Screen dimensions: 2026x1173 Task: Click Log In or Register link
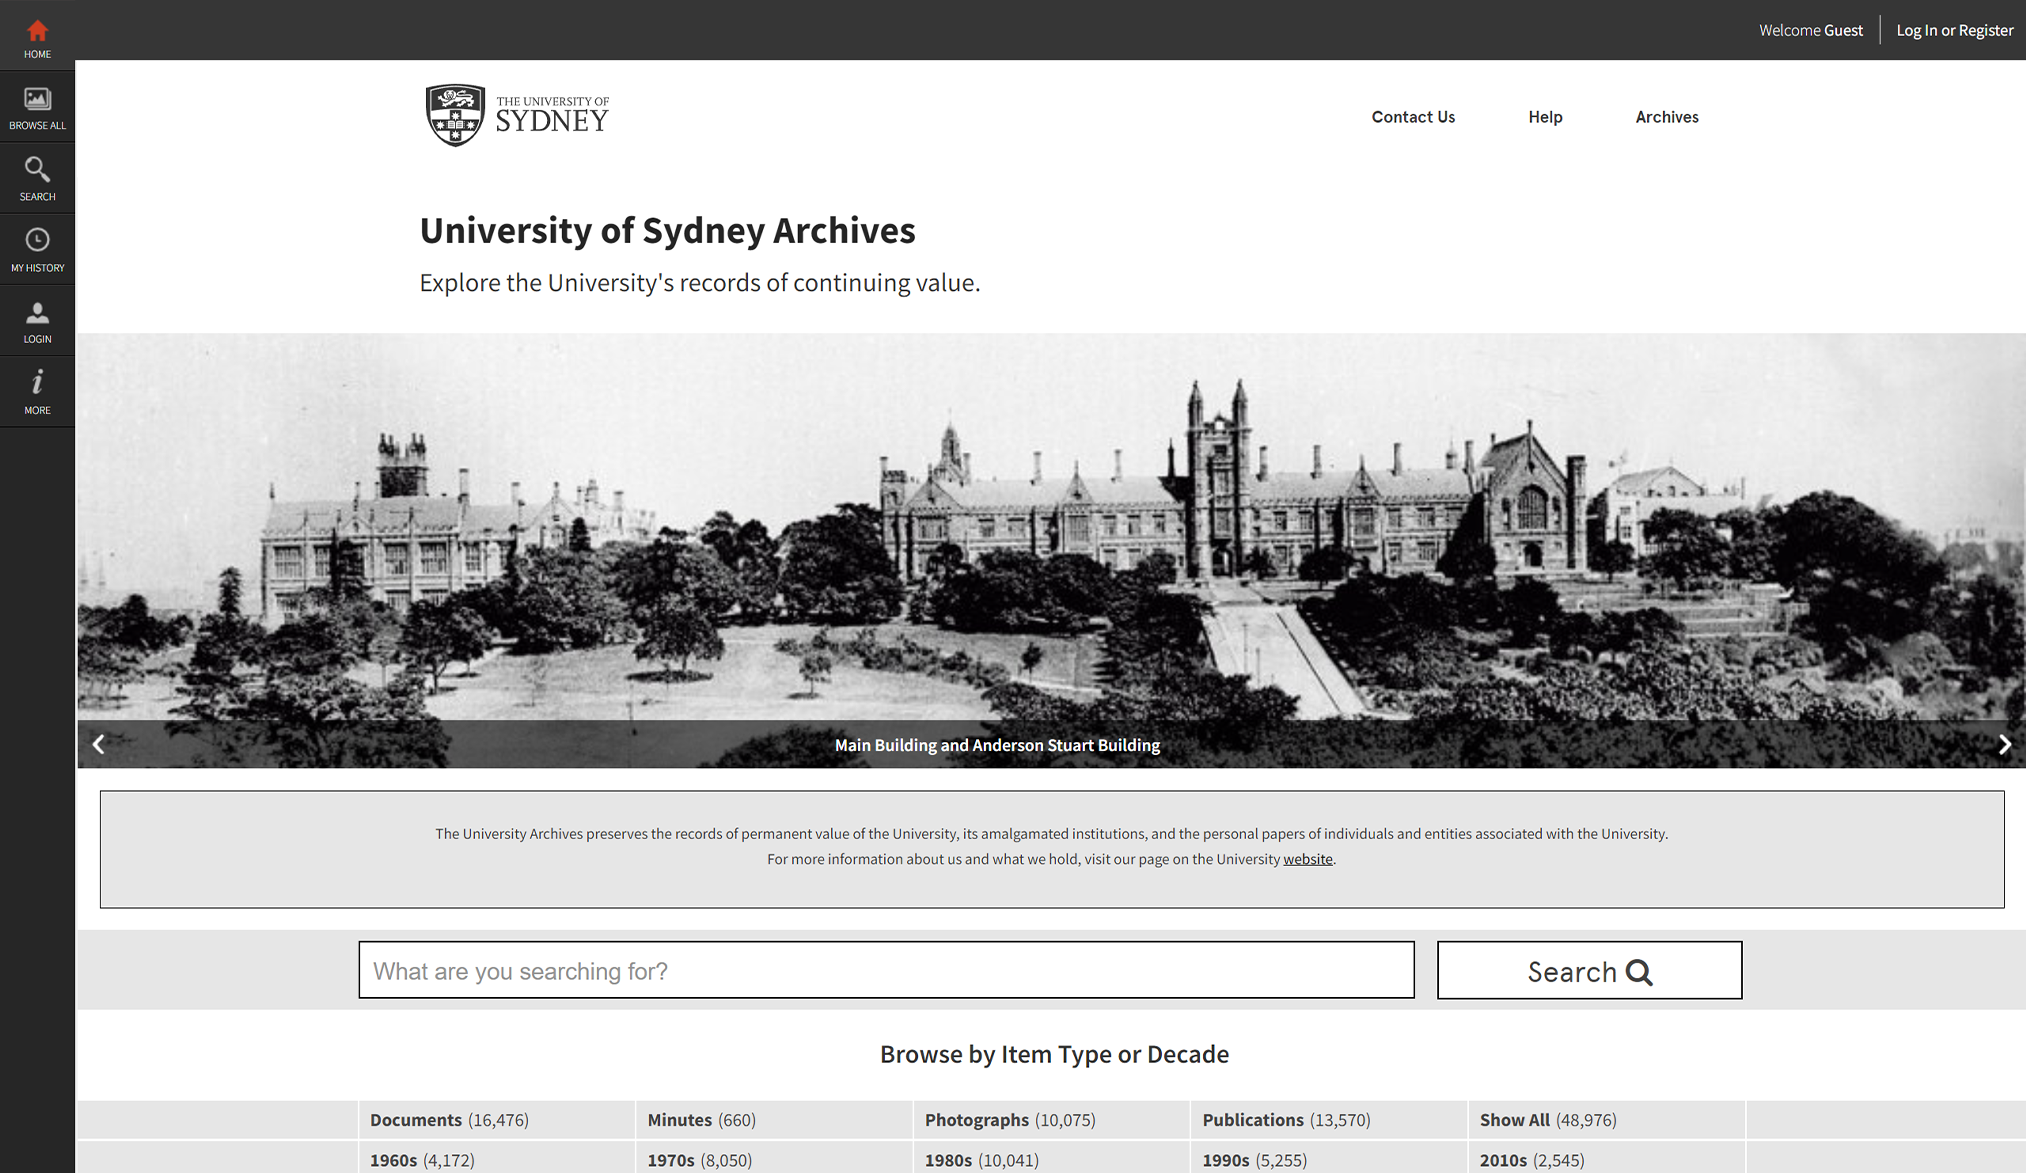[x=1954, y=30]
